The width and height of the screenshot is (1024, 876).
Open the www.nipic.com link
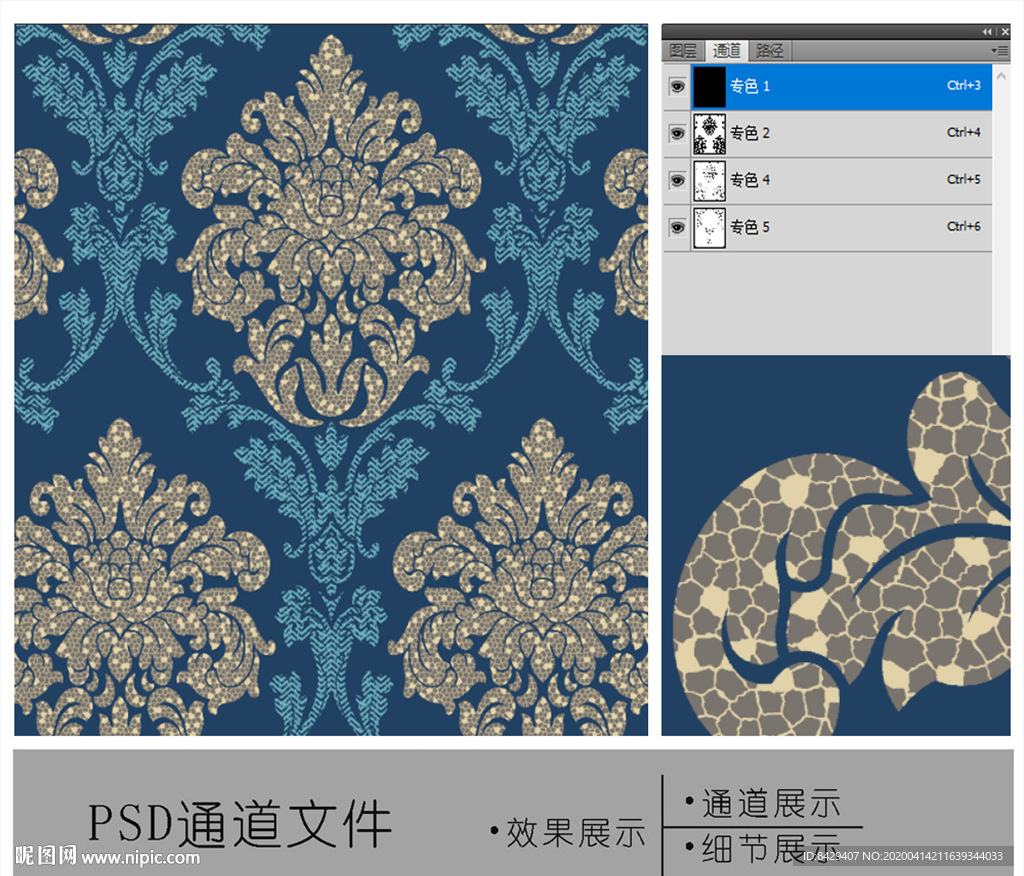tap(140, 857)
